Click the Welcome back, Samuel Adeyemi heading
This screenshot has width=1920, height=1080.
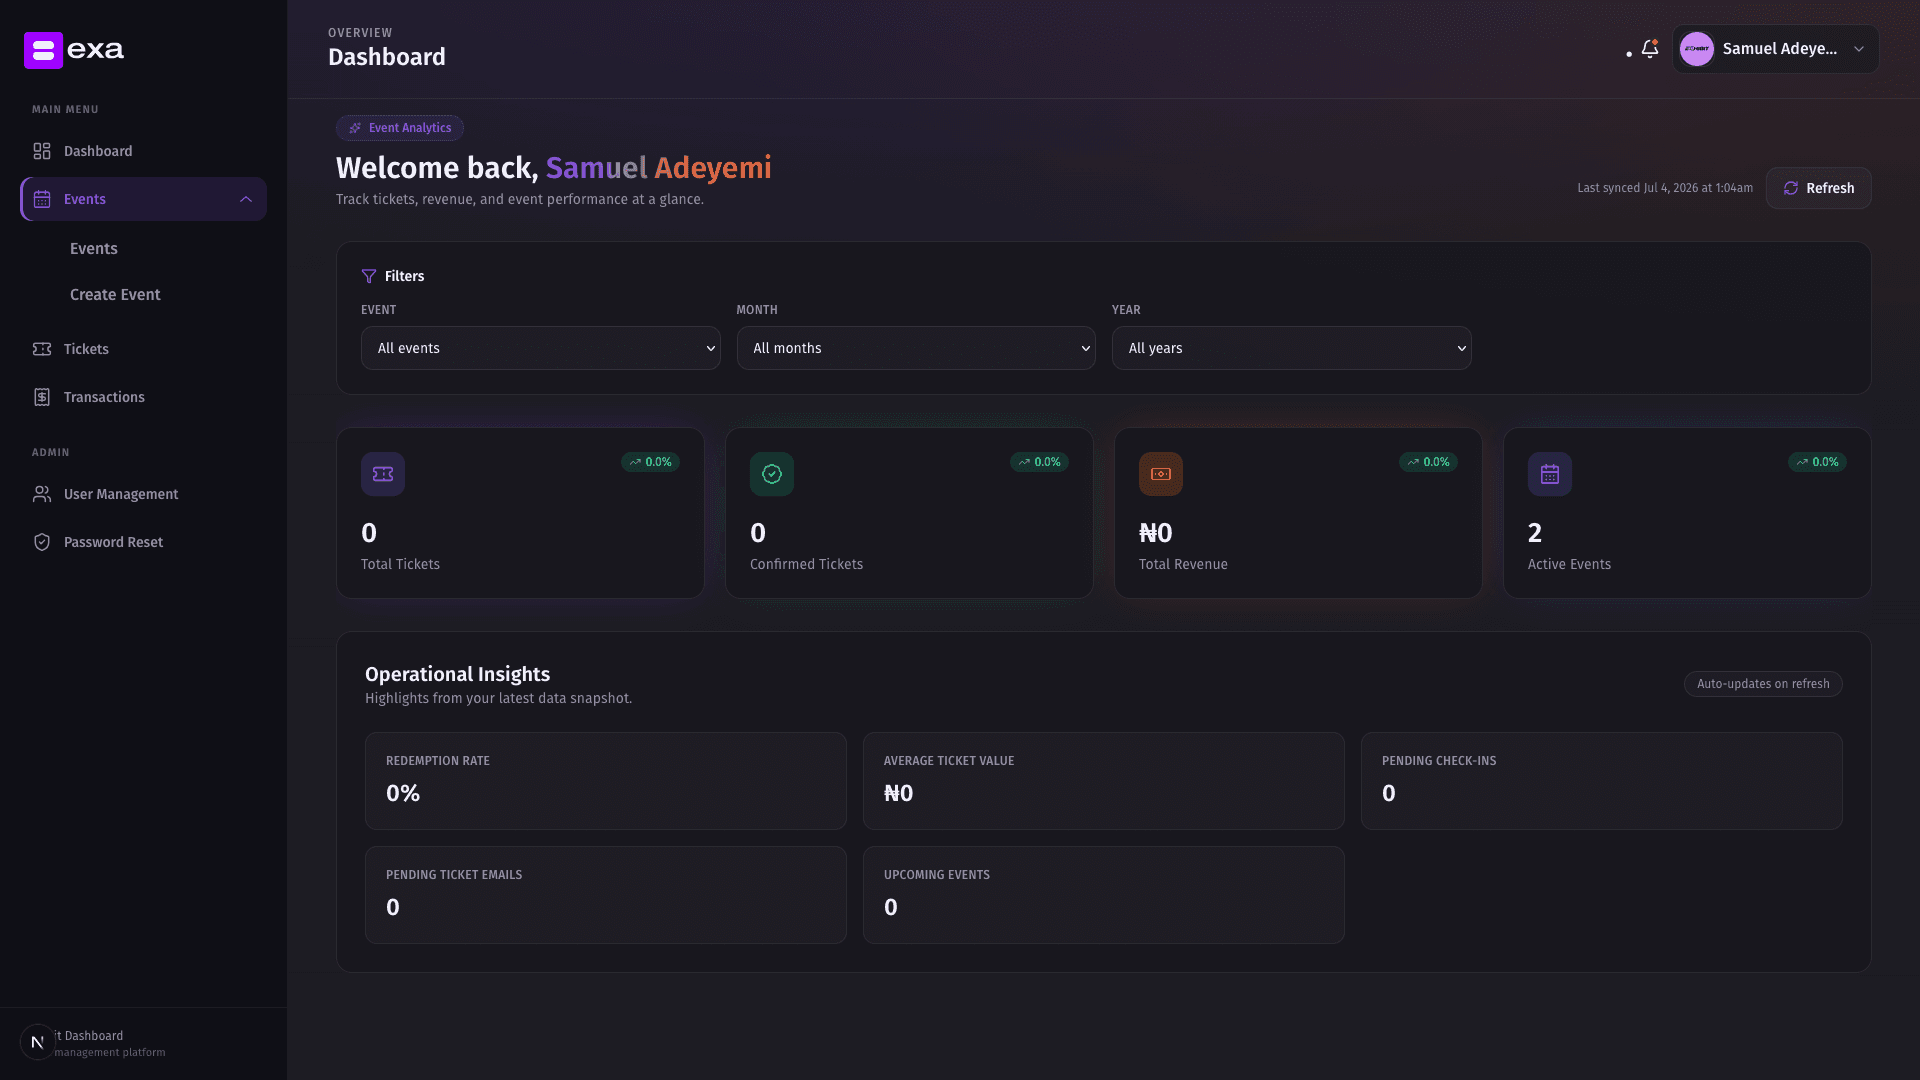554,168
